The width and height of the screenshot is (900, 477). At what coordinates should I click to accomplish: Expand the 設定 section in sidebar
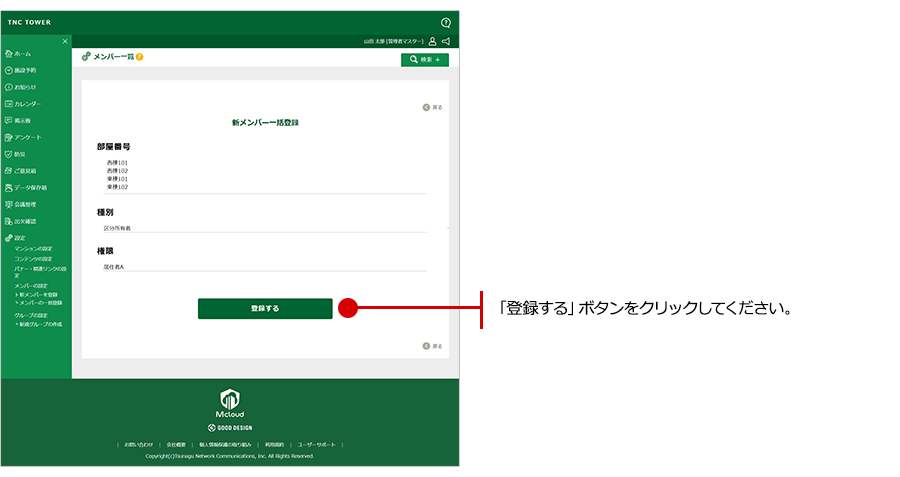tap(20, 238)
